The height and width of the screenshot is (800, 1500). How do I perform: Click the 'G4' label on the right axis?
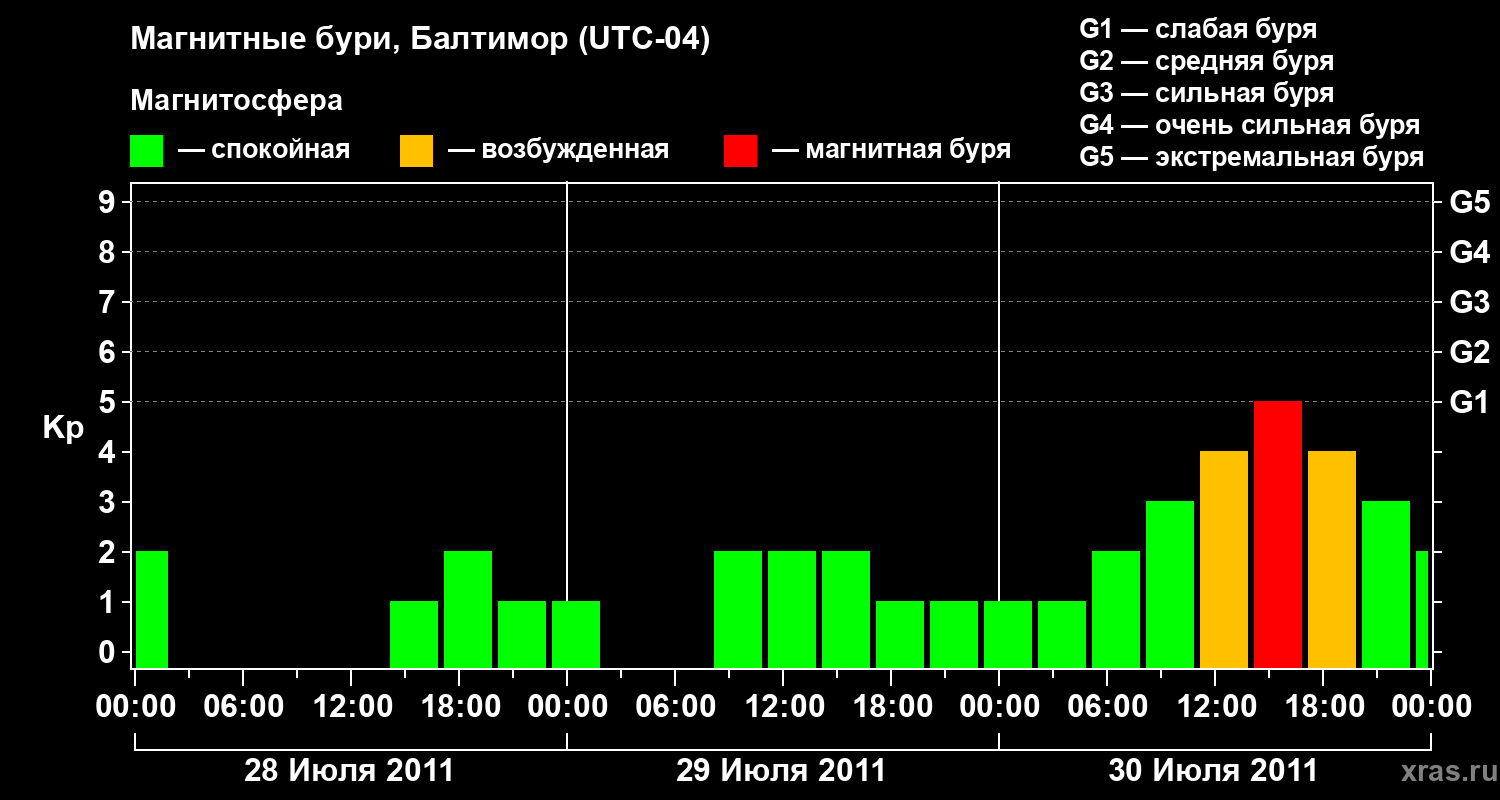pos(1470,252)
